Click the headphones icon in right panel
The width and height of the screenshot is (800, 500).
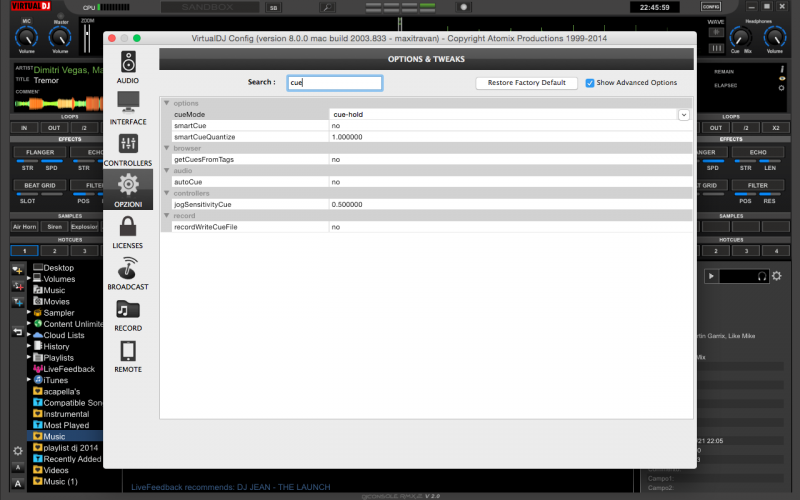[x=762, y=276]
